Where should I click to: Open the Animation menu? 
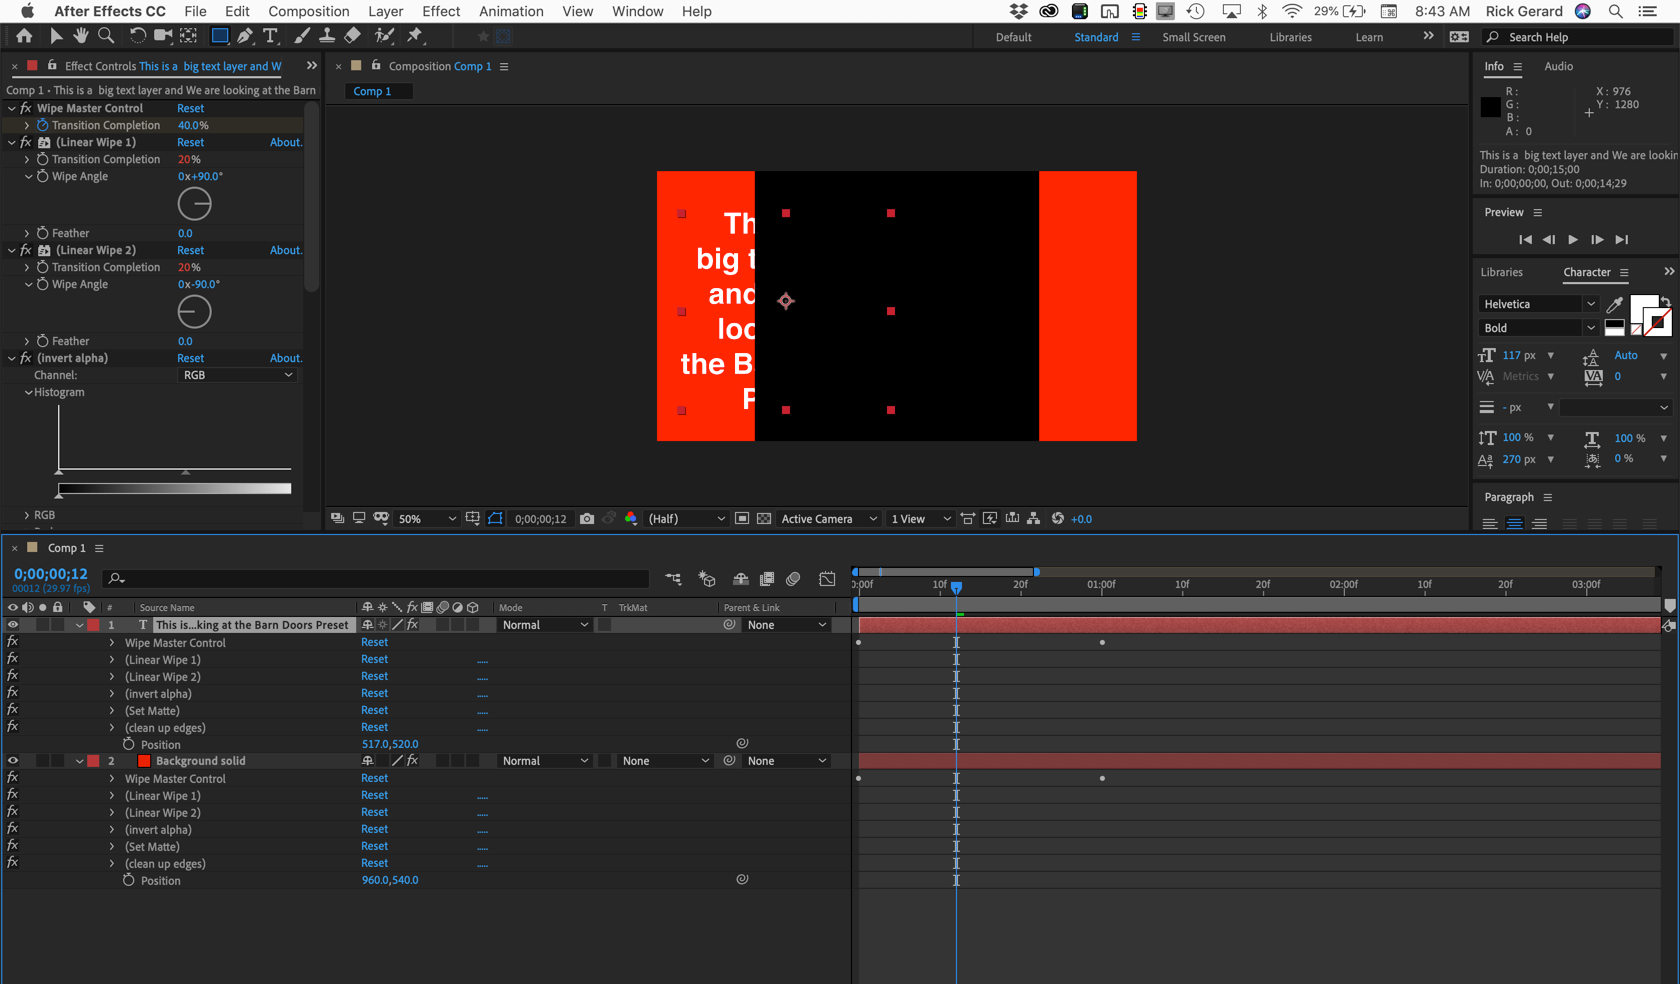[x=511, y=11]
